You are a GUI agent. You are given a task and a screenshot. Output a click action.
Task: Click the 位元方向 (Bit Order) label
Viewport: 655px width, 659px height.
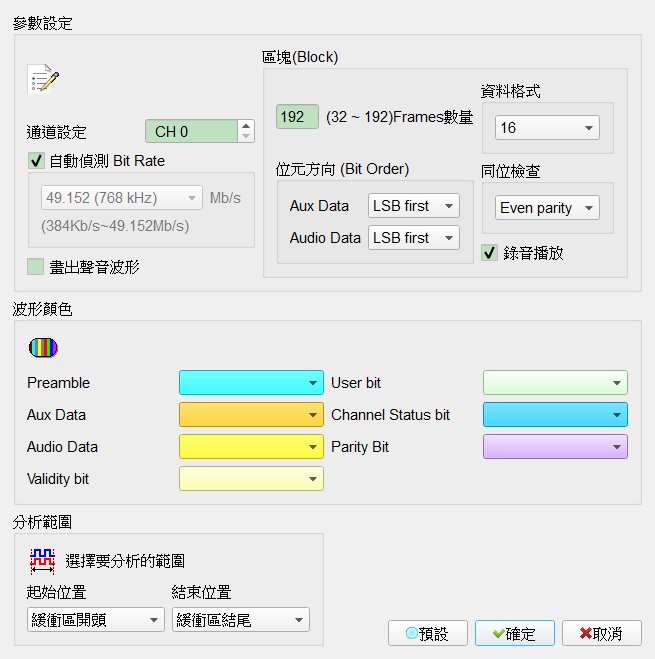click(343, 169)
